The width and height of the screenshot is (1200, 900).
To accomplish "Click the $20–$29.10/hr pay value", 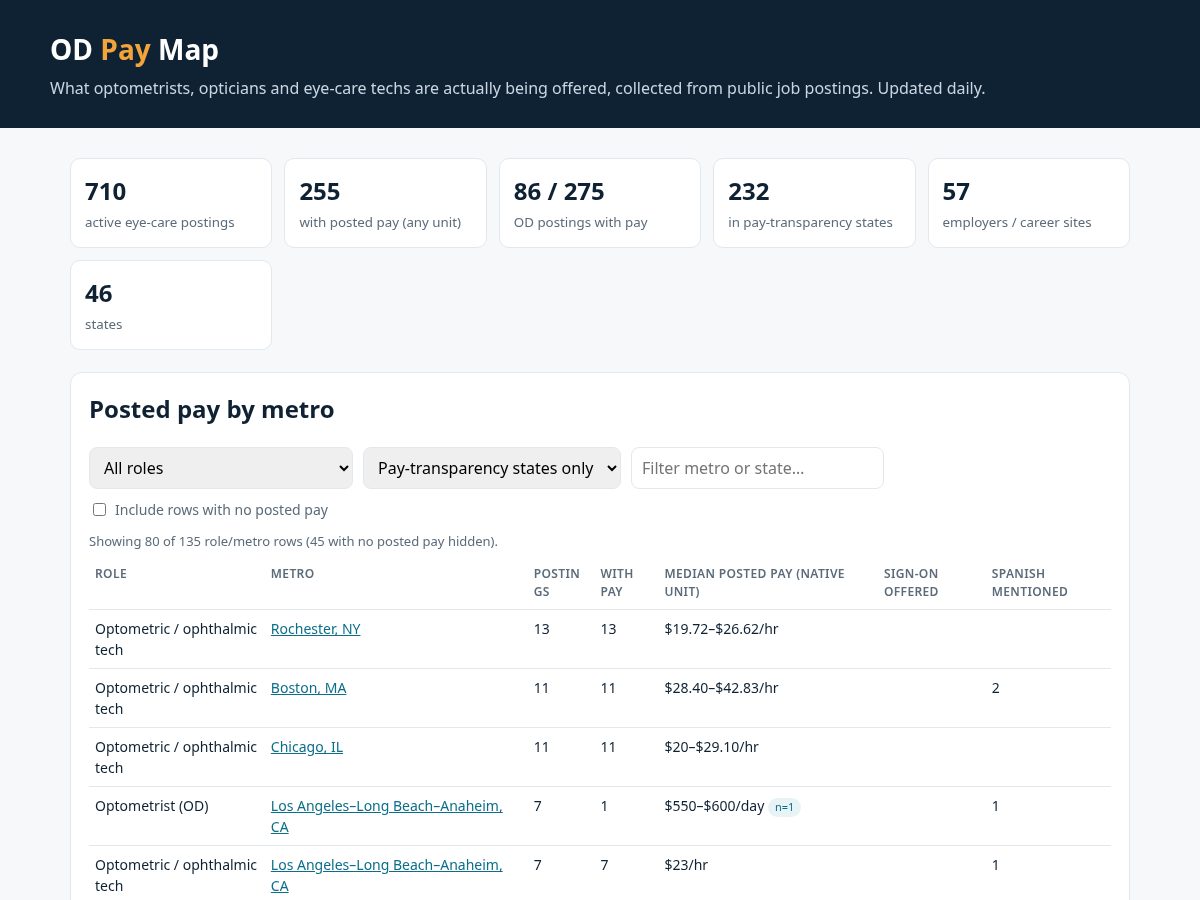I will coord(711,747).
